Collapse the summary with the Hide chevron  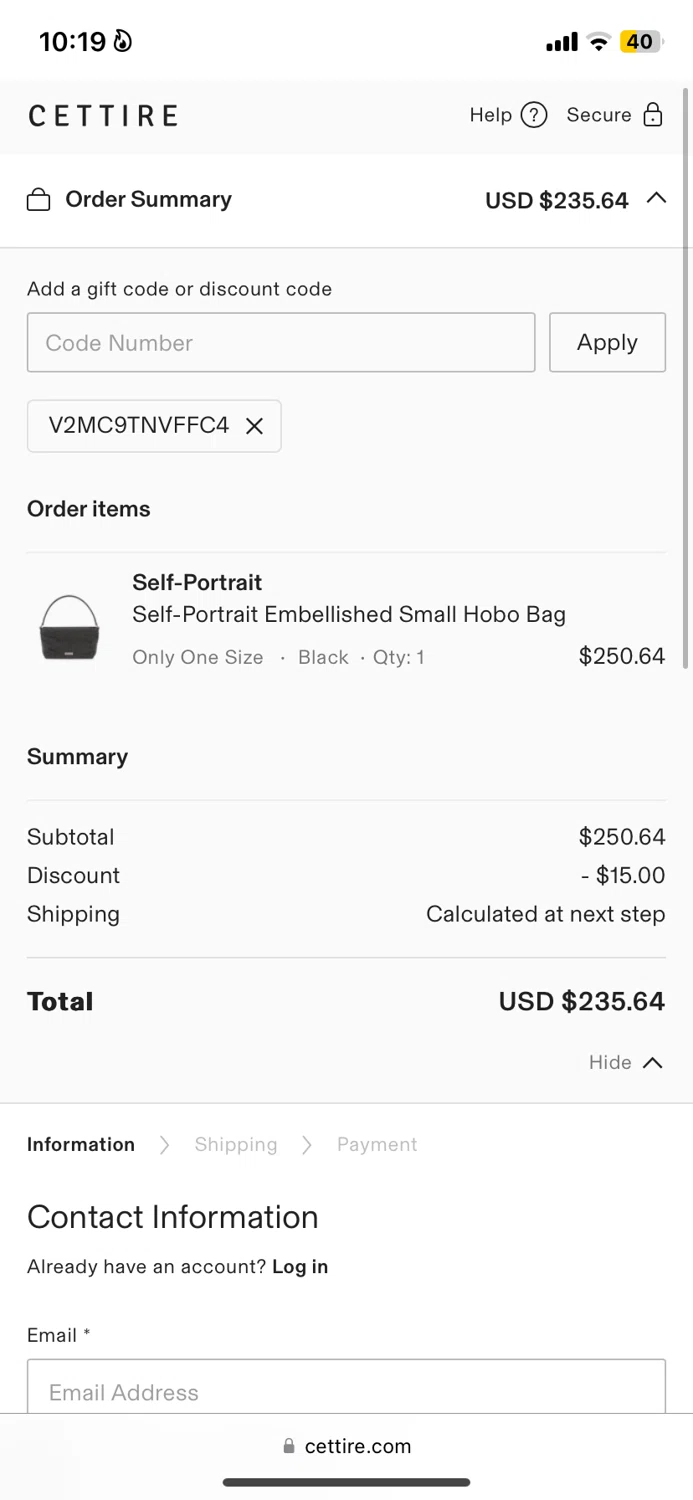click(652, 1062)
